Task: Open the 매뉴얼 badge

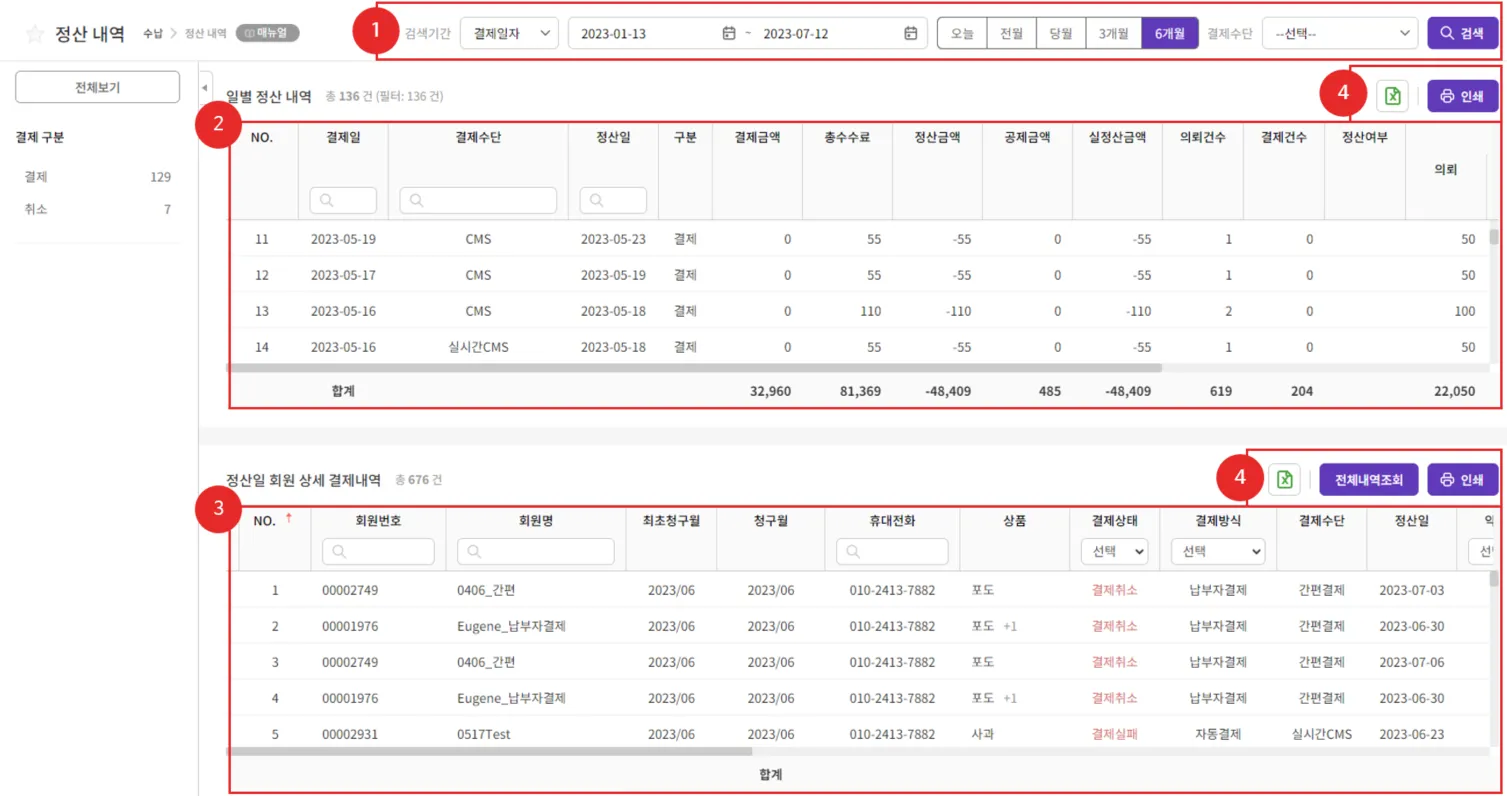Action: (268, 33)
